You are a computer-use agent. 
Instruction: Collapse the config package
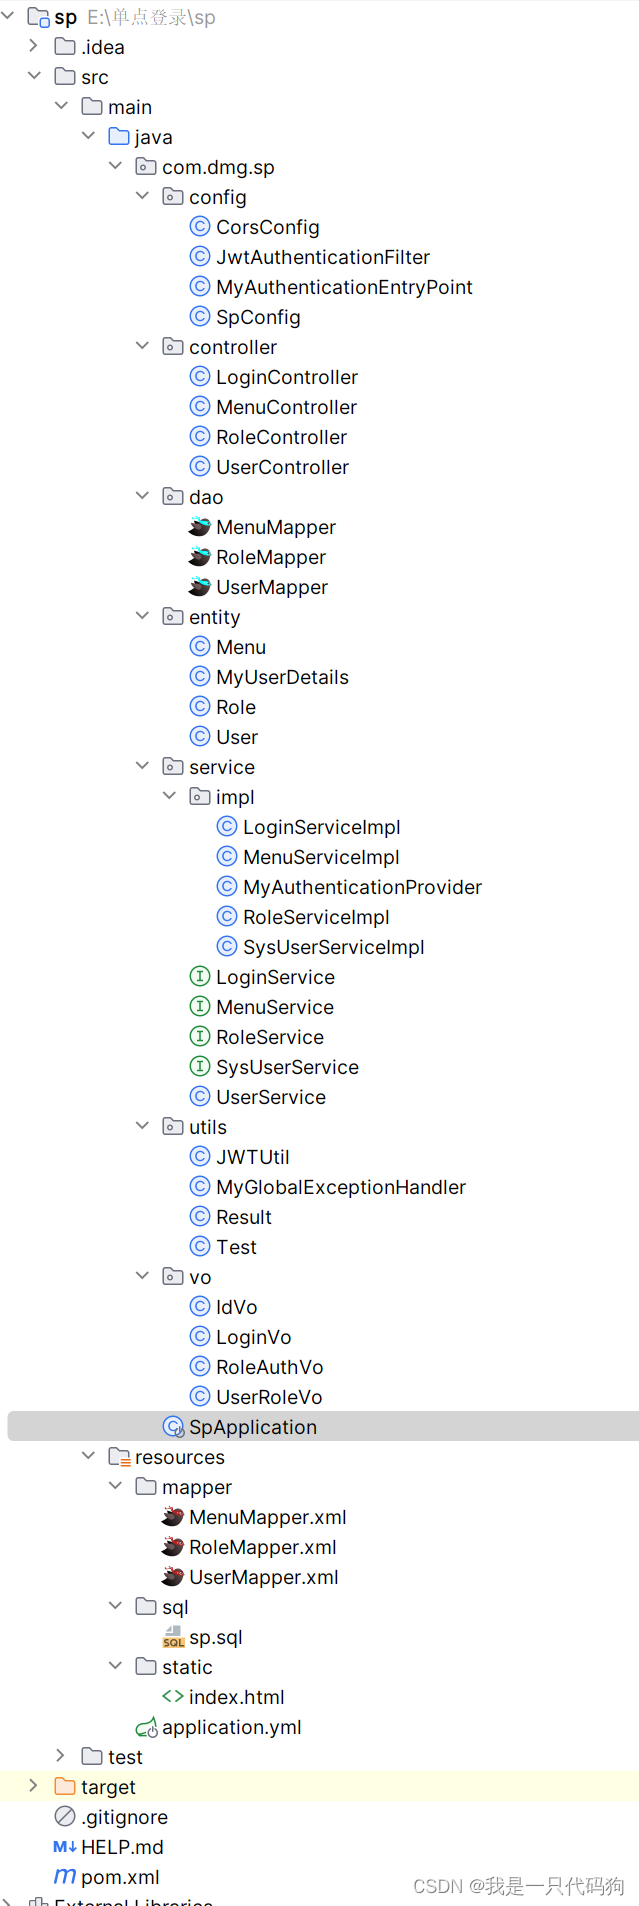(142, 196)
